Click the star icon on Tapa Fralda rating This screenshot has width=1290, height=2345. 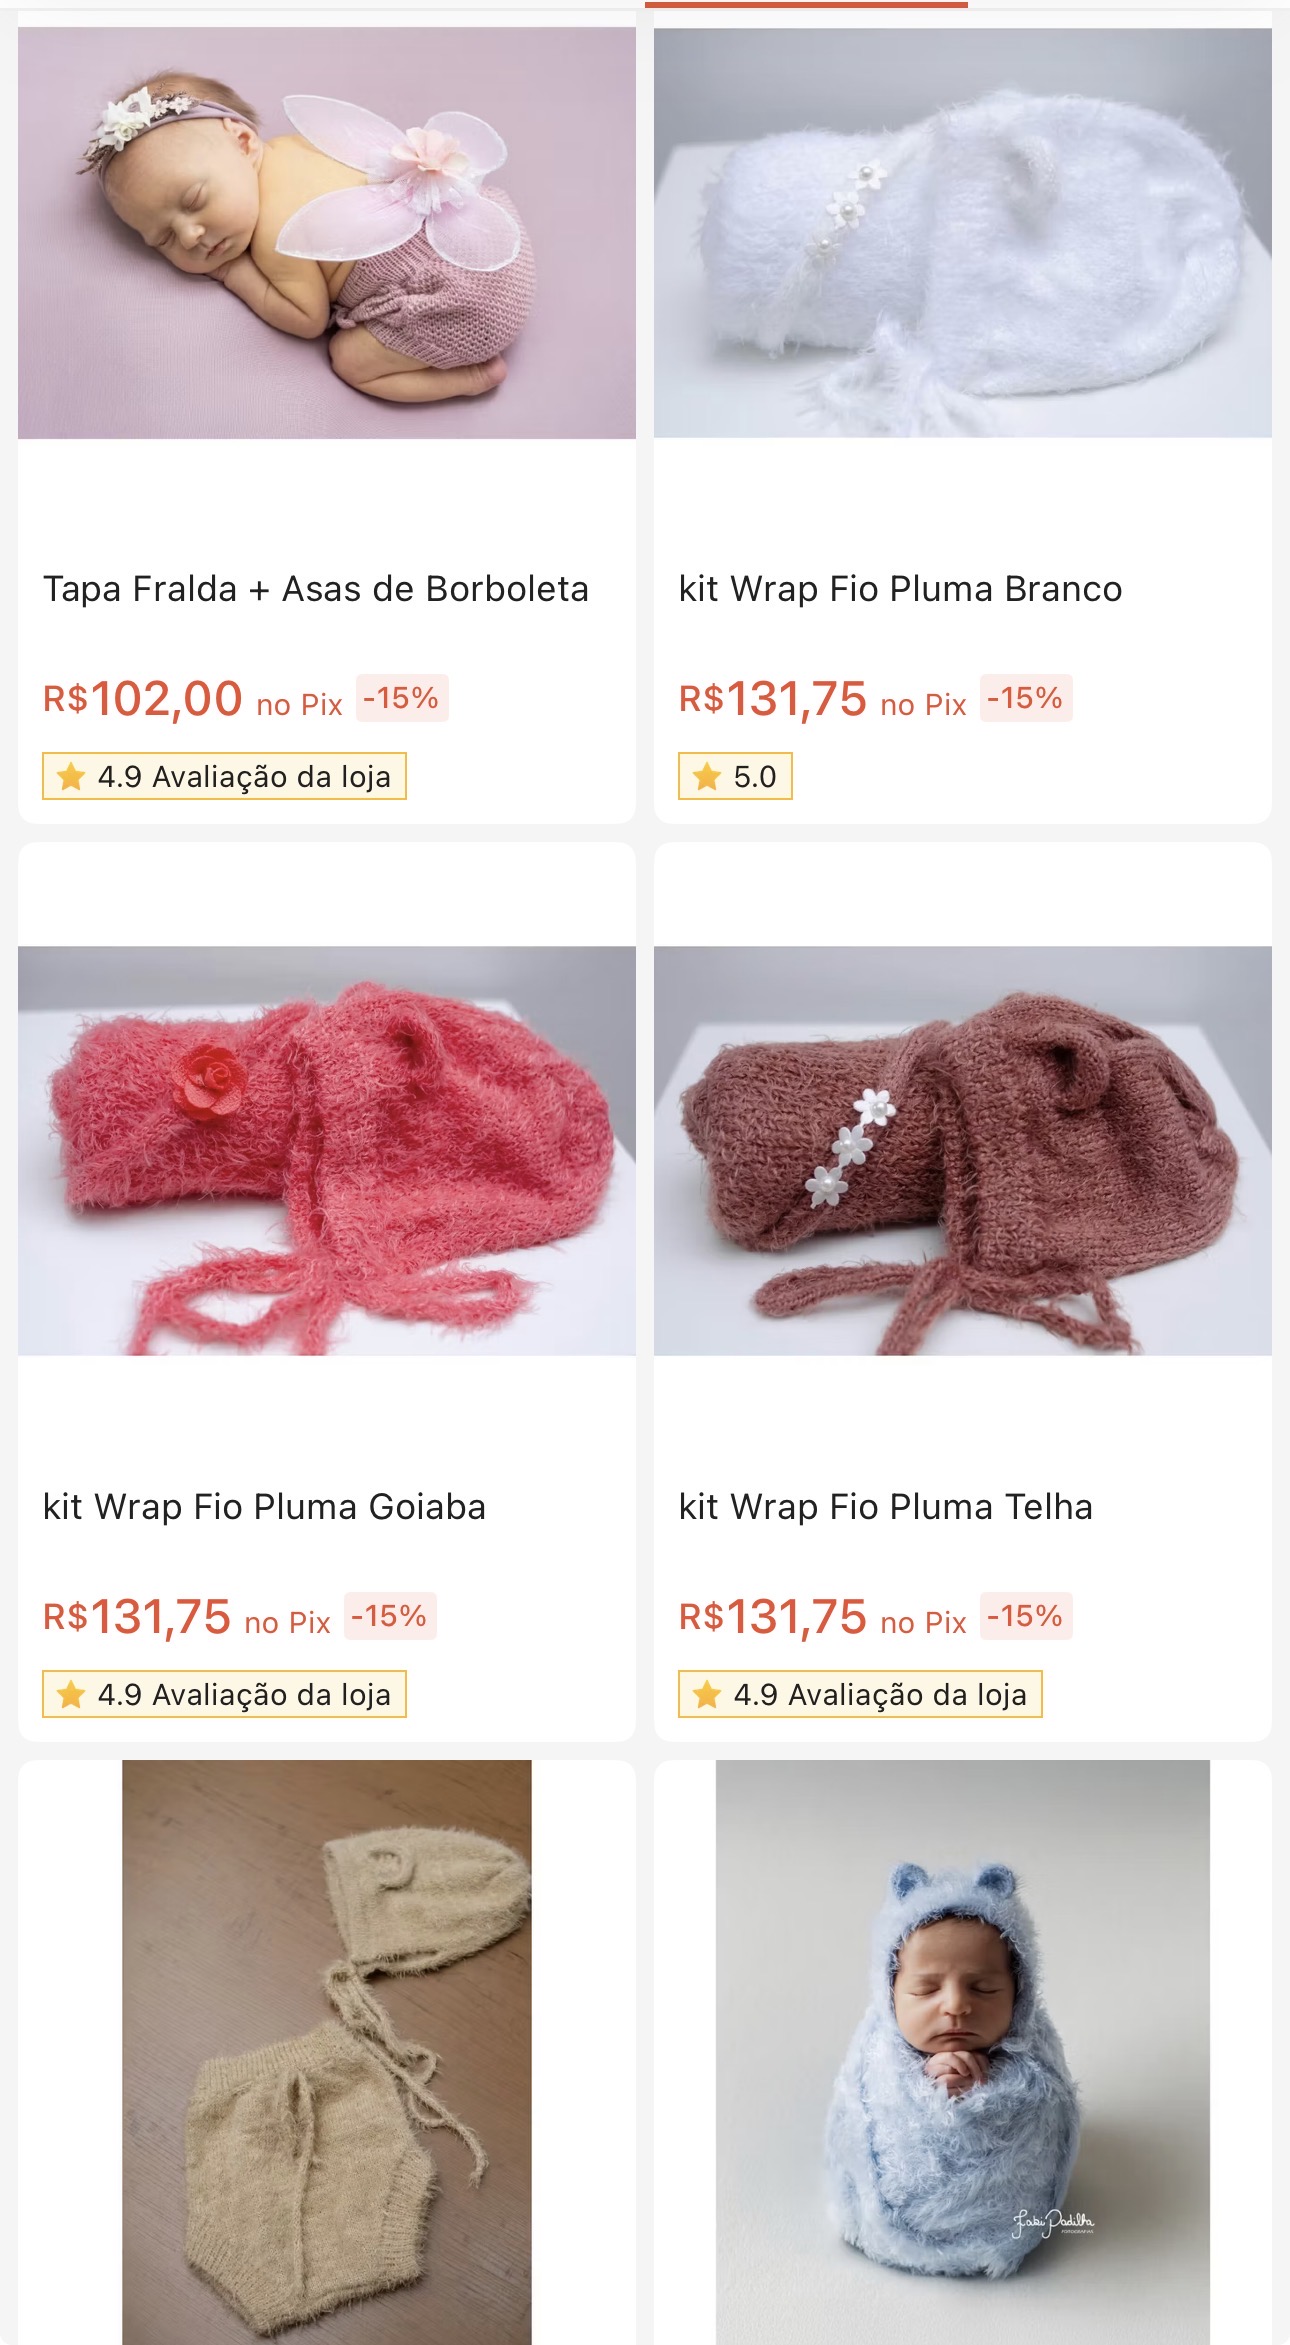tap(71, 776)
